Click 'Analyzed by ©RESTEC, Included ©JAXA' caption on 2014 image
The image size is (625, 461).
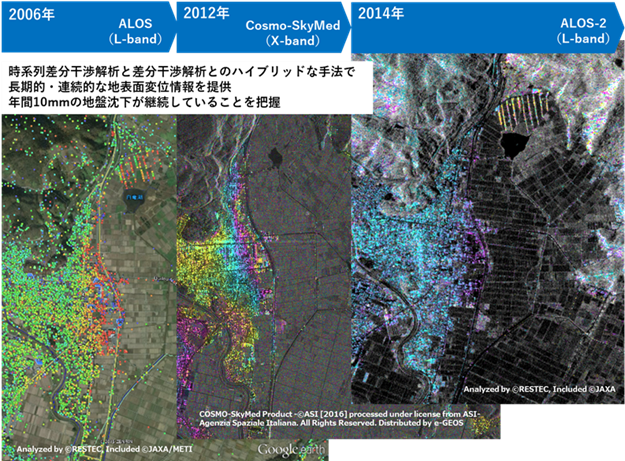tap(539, 389)
